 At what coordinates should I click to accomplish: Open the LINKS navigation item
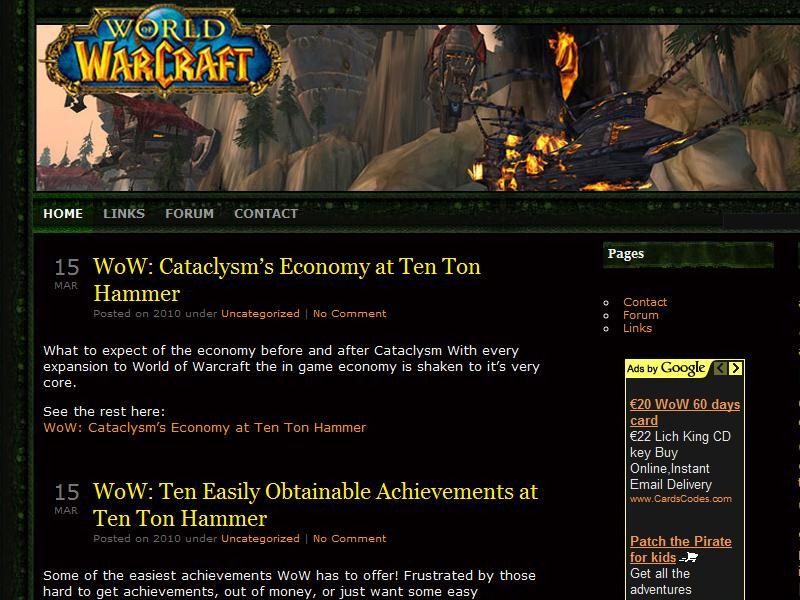(x=124, y=214)
